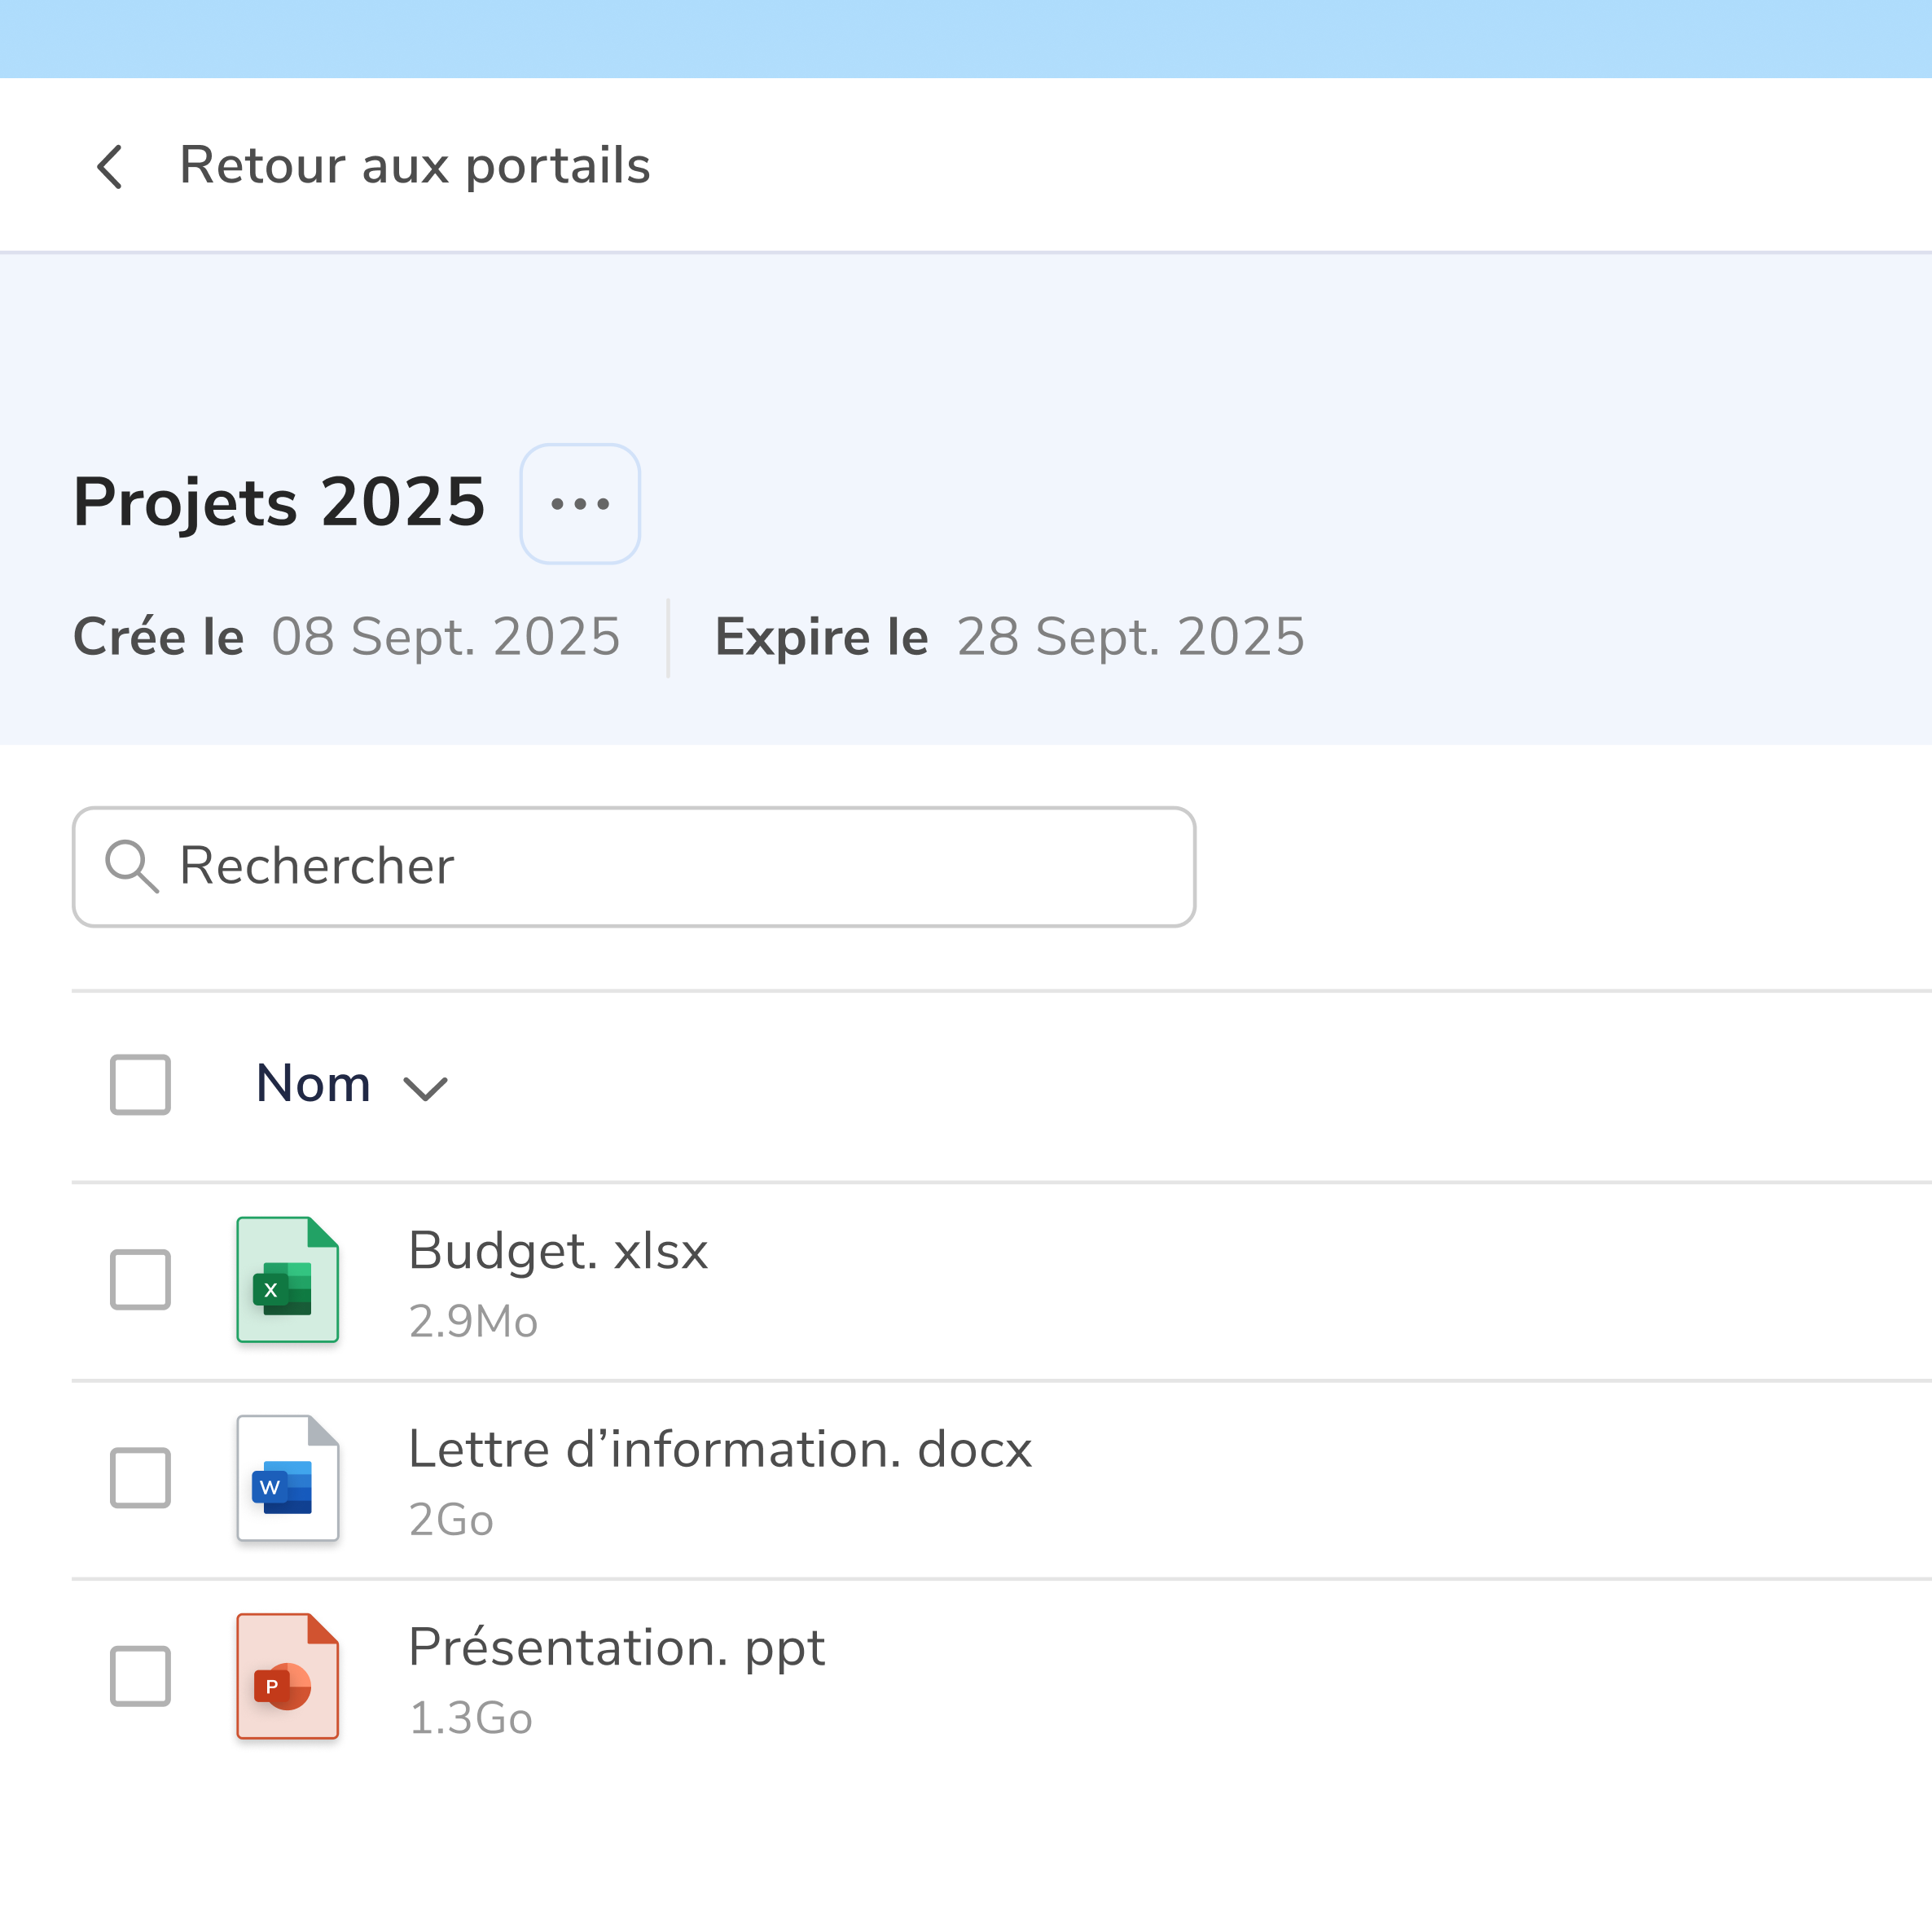Expand the chevron next to Nom
This screenshot has width=1932, height=1922.
coord(425,1088)
